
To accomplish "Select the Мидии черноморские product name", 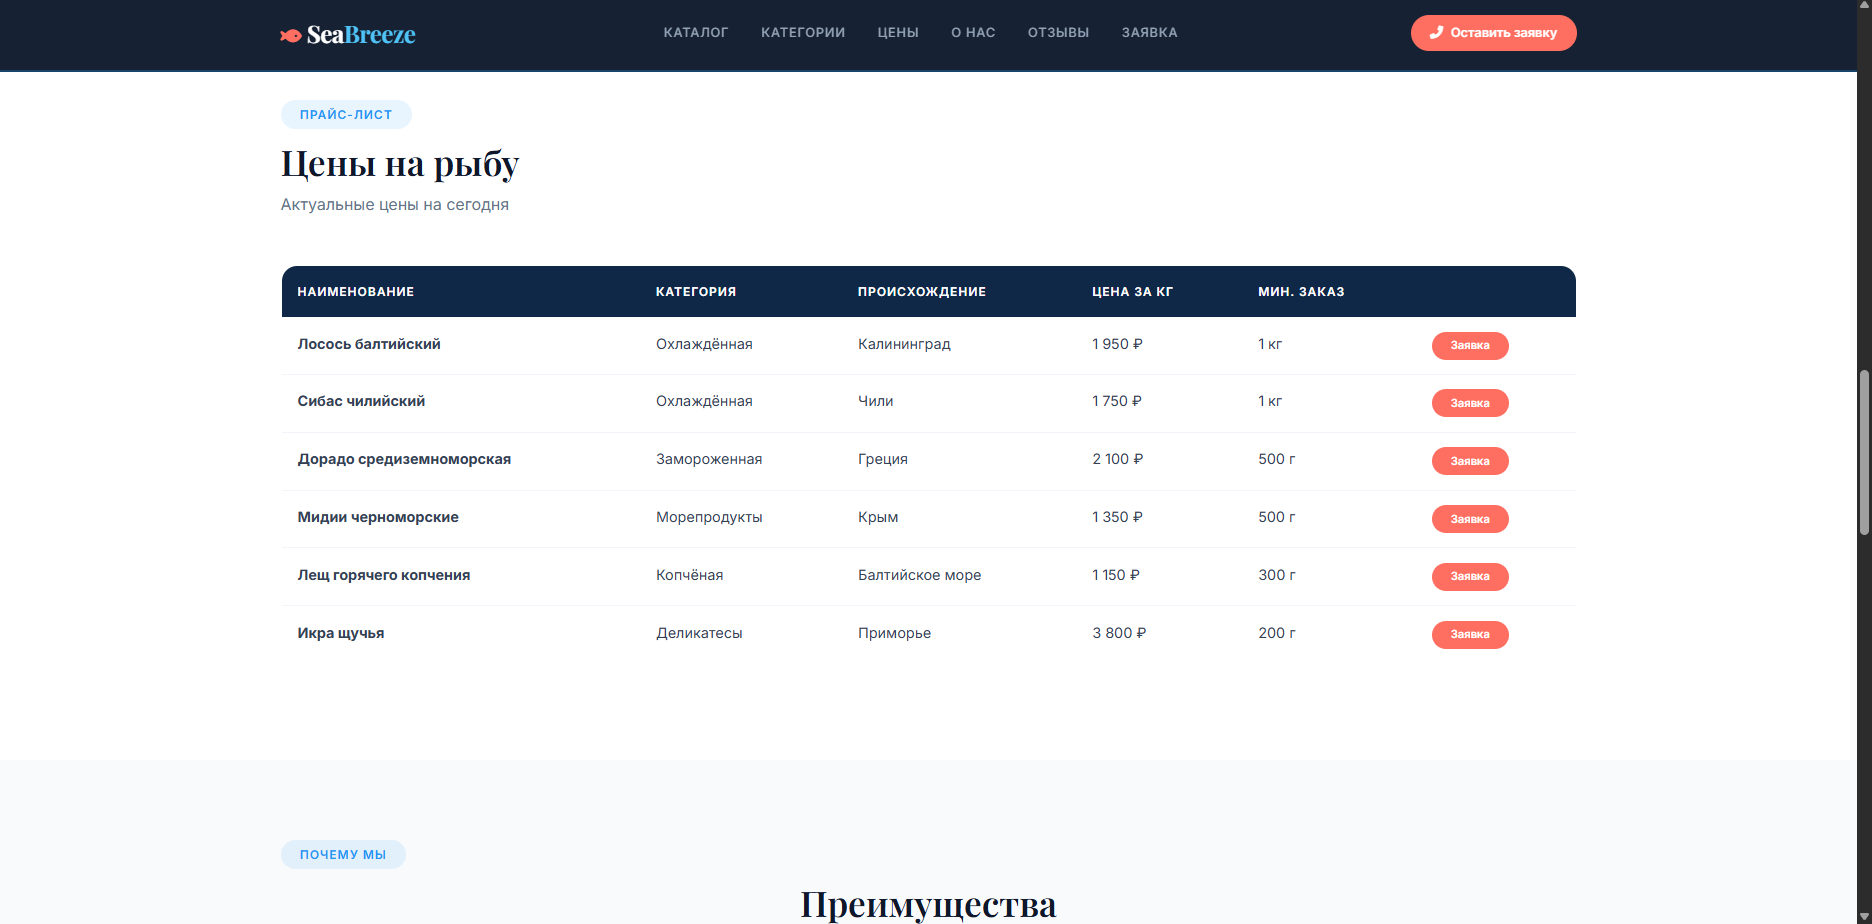I will click(x=378, y=517).
